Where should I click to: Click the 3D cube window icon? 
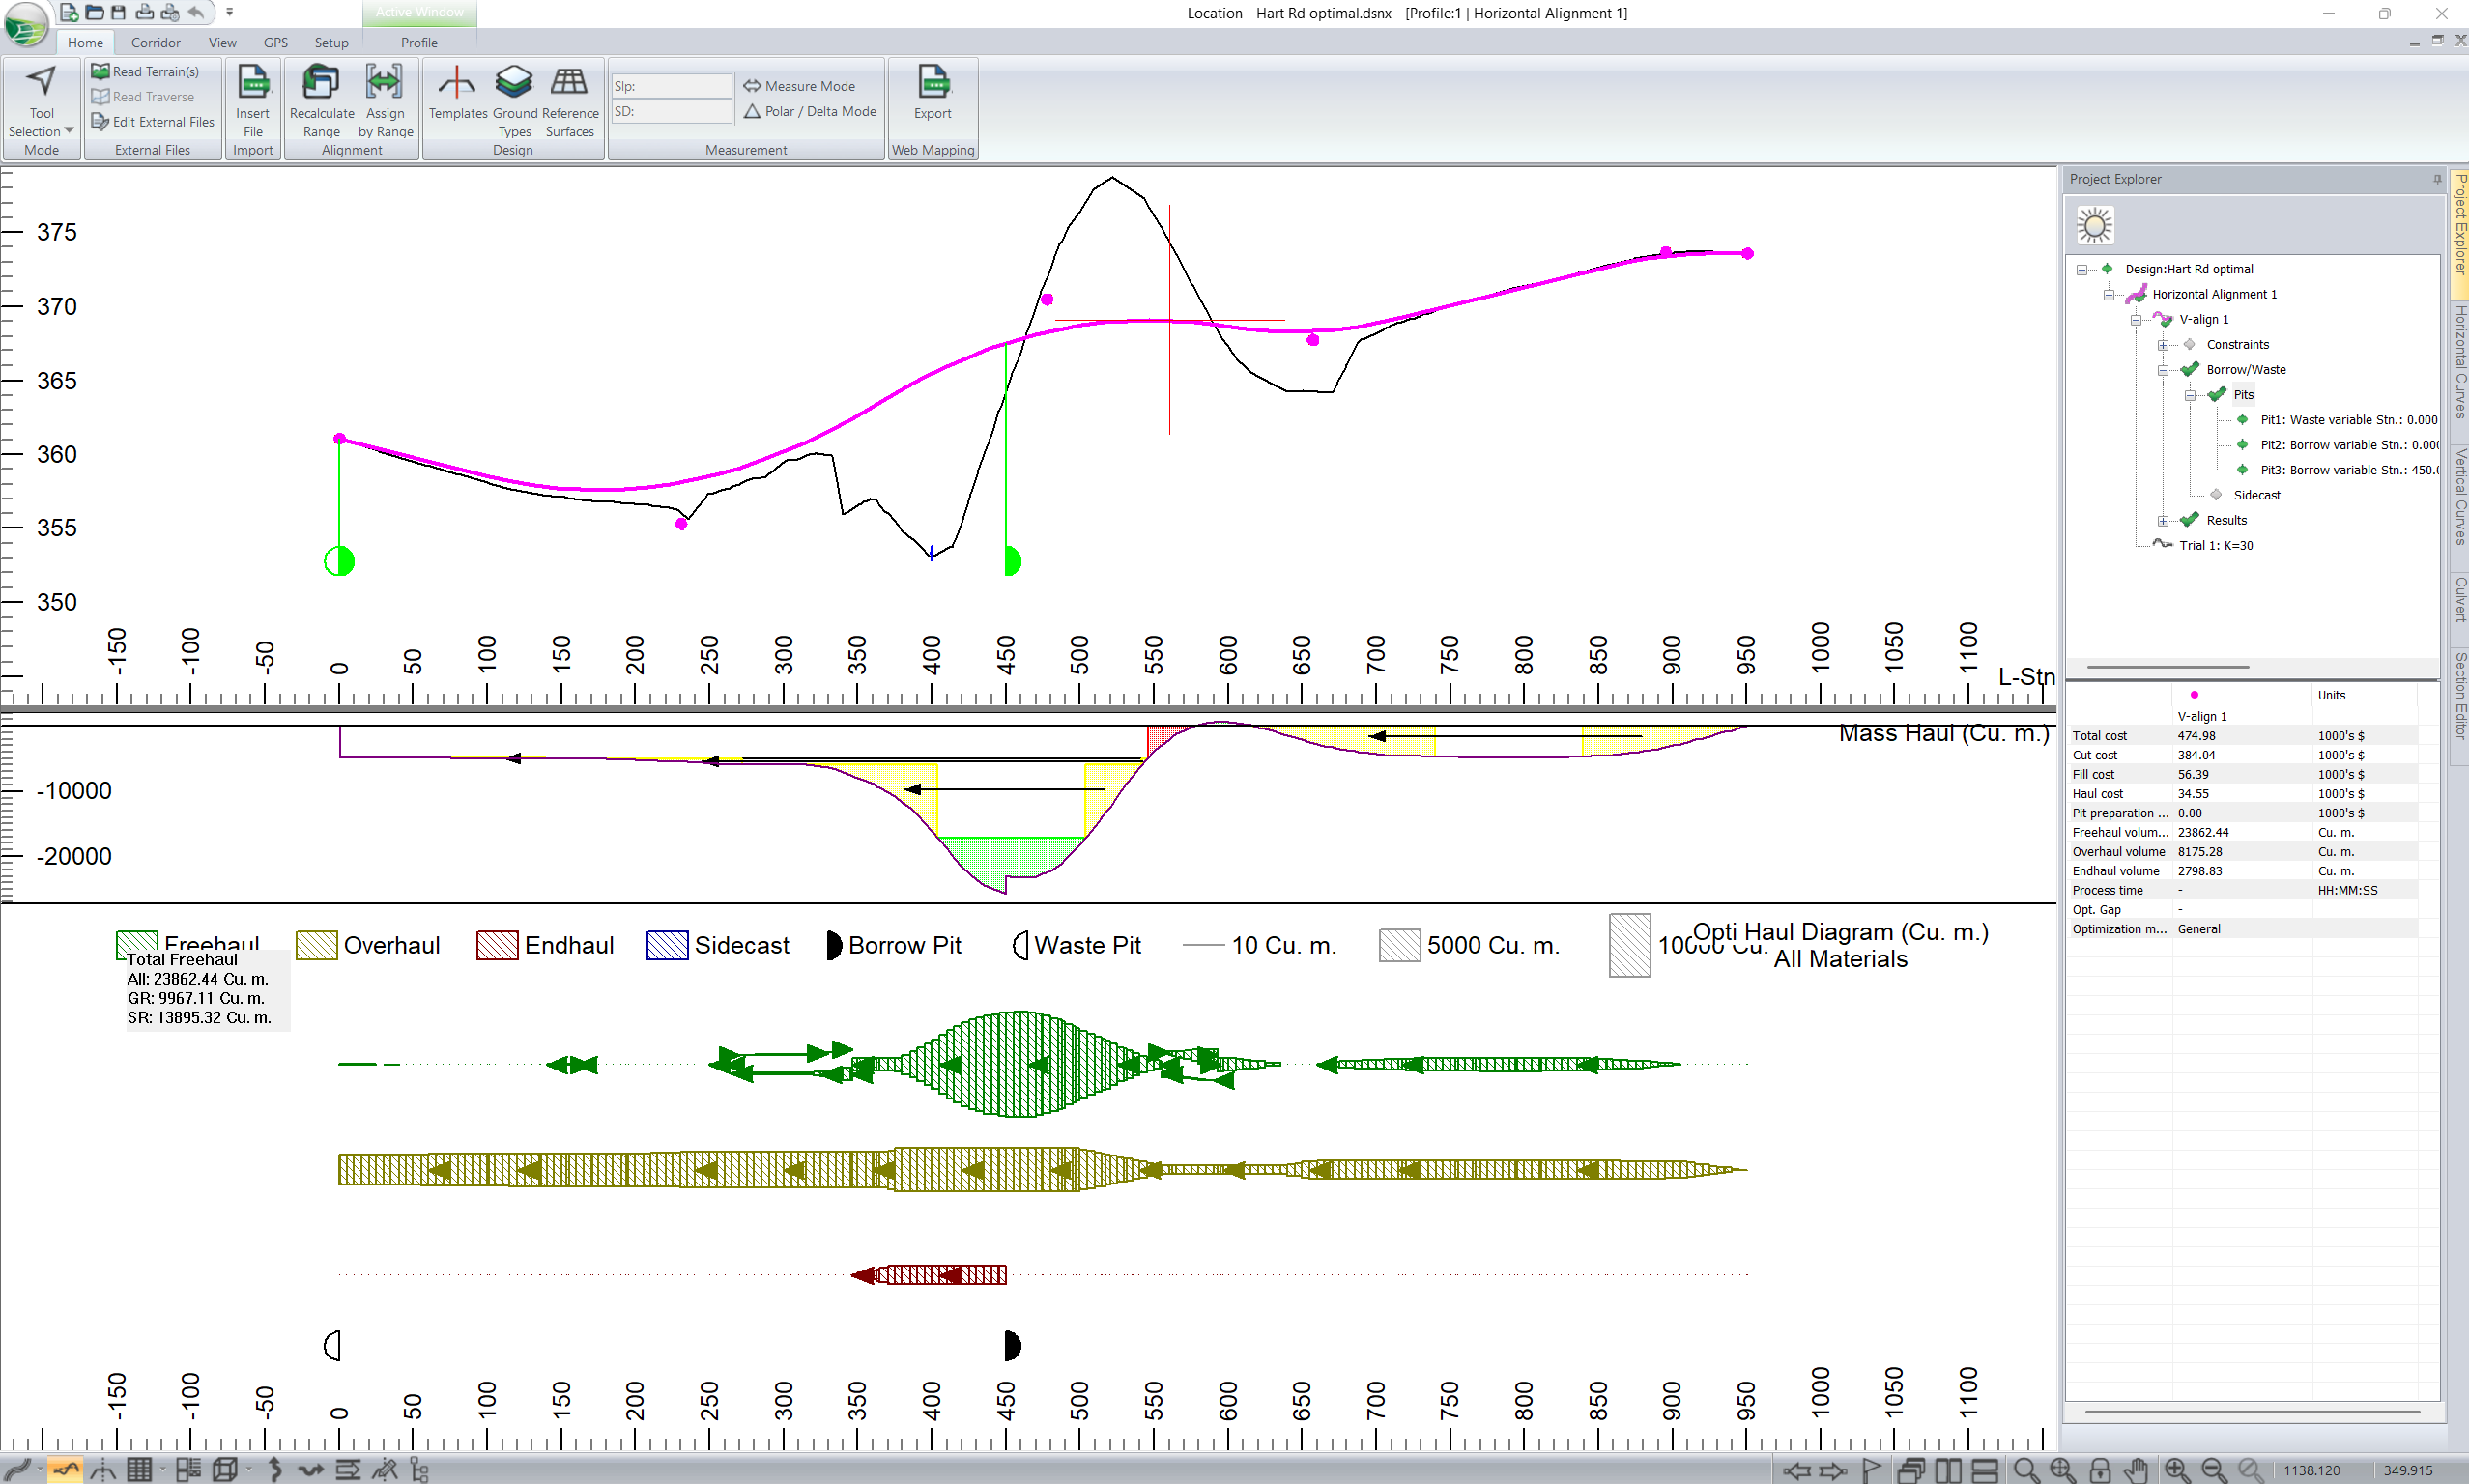click(x=225, y=1469)
